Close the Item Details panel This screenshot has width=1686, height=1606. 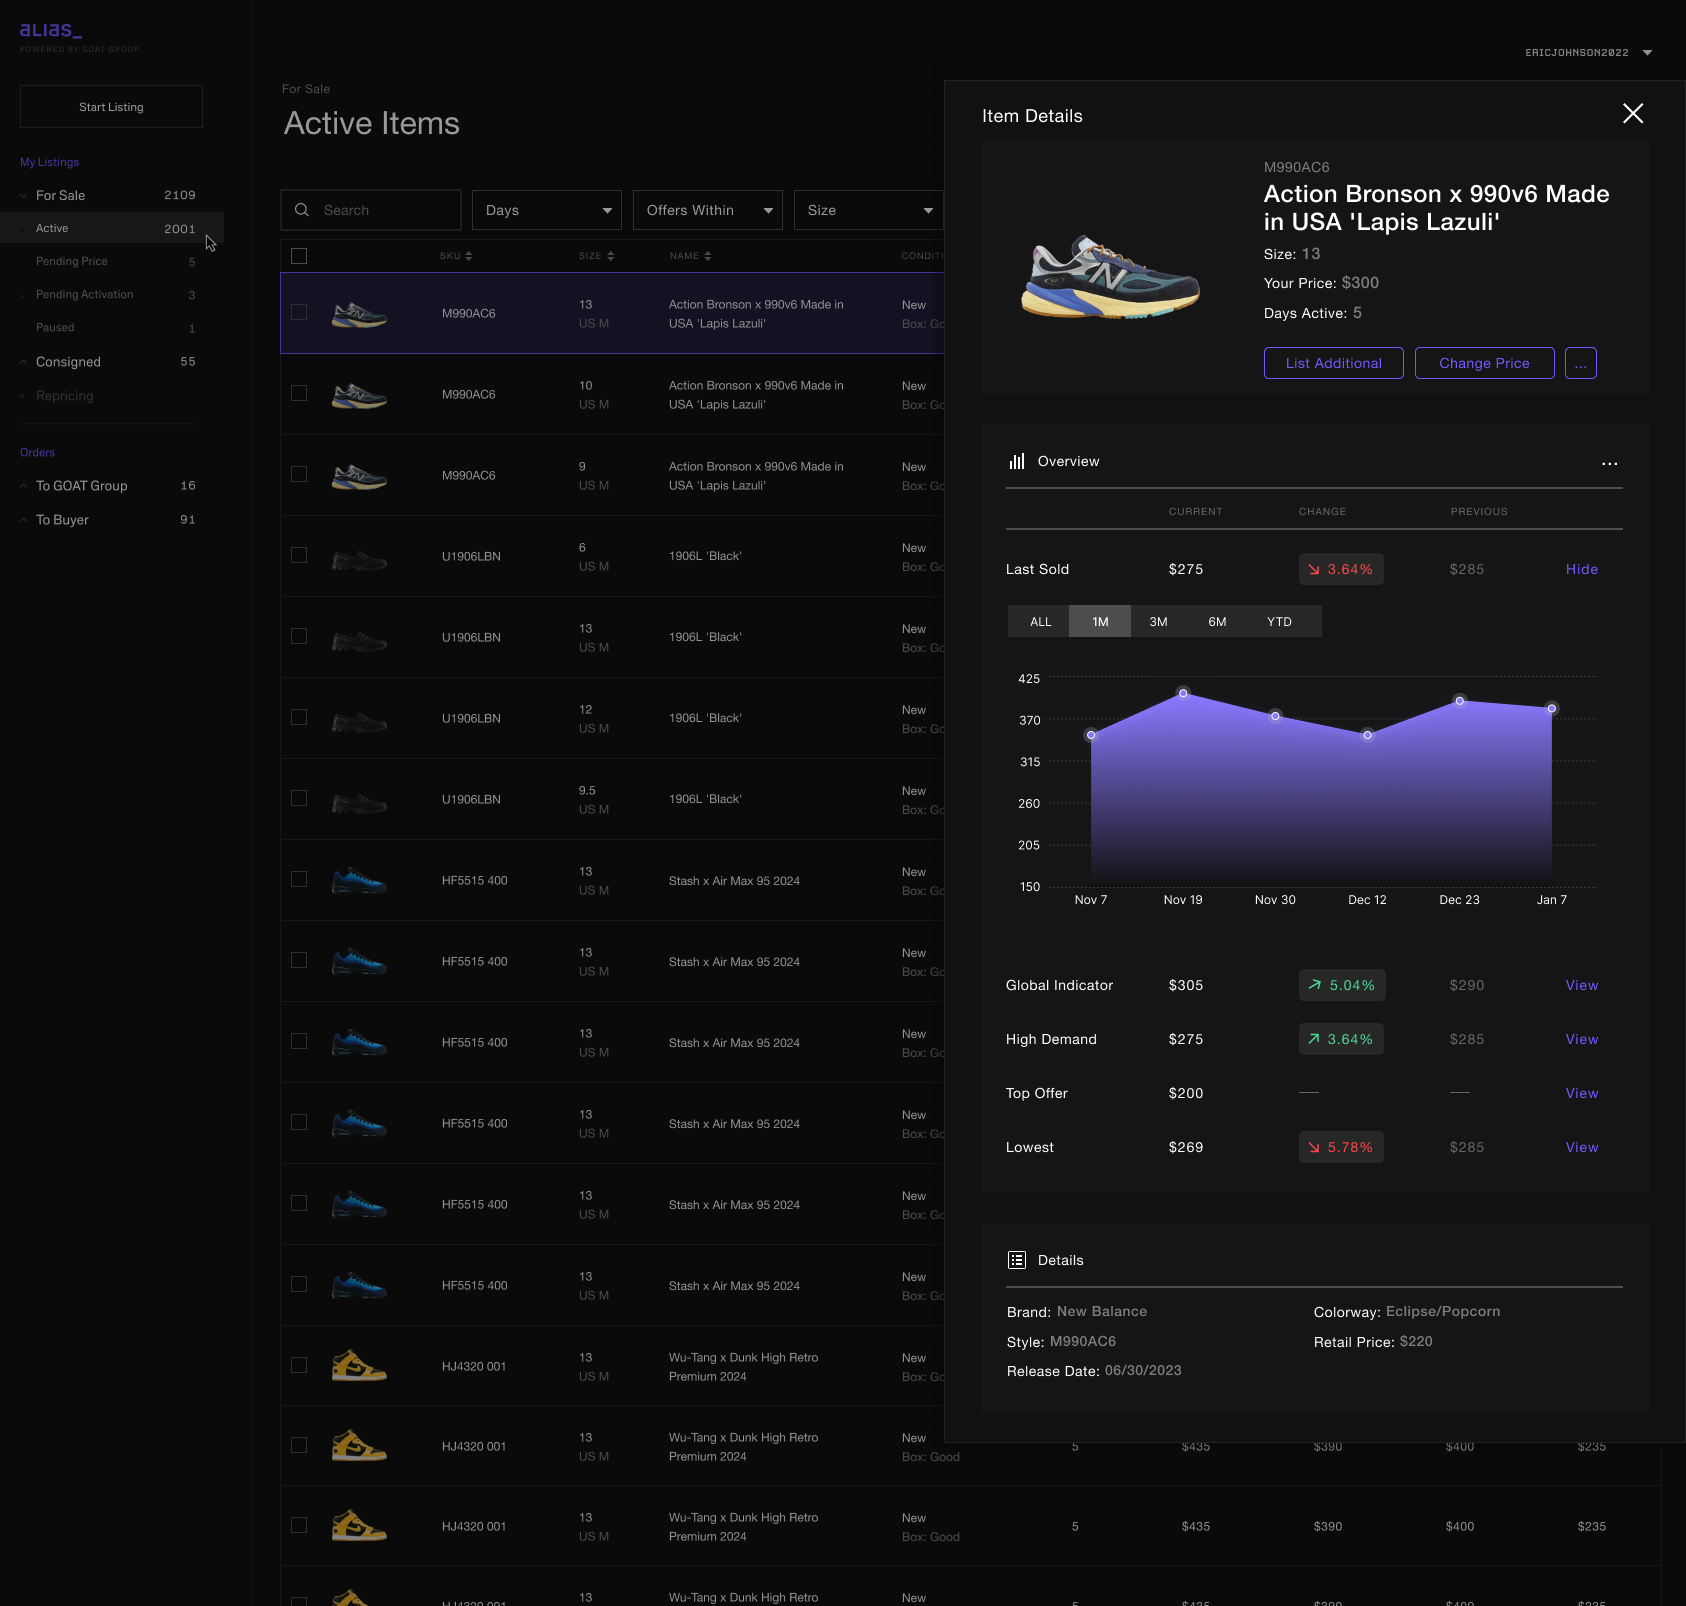1632,113
